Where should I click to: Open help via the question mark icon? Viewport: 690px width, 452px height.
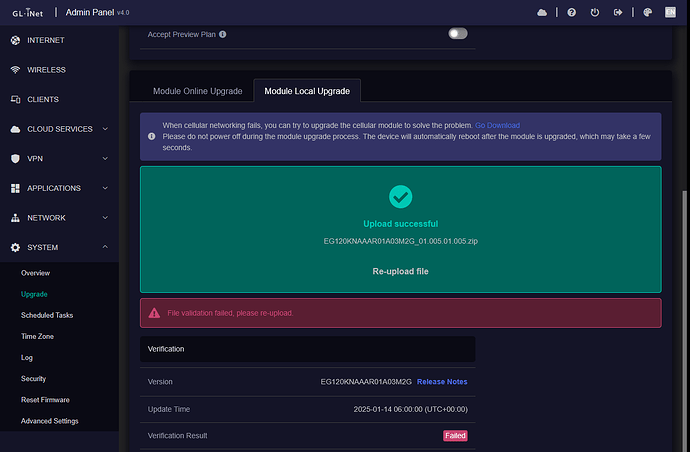[x=571, y=13]
